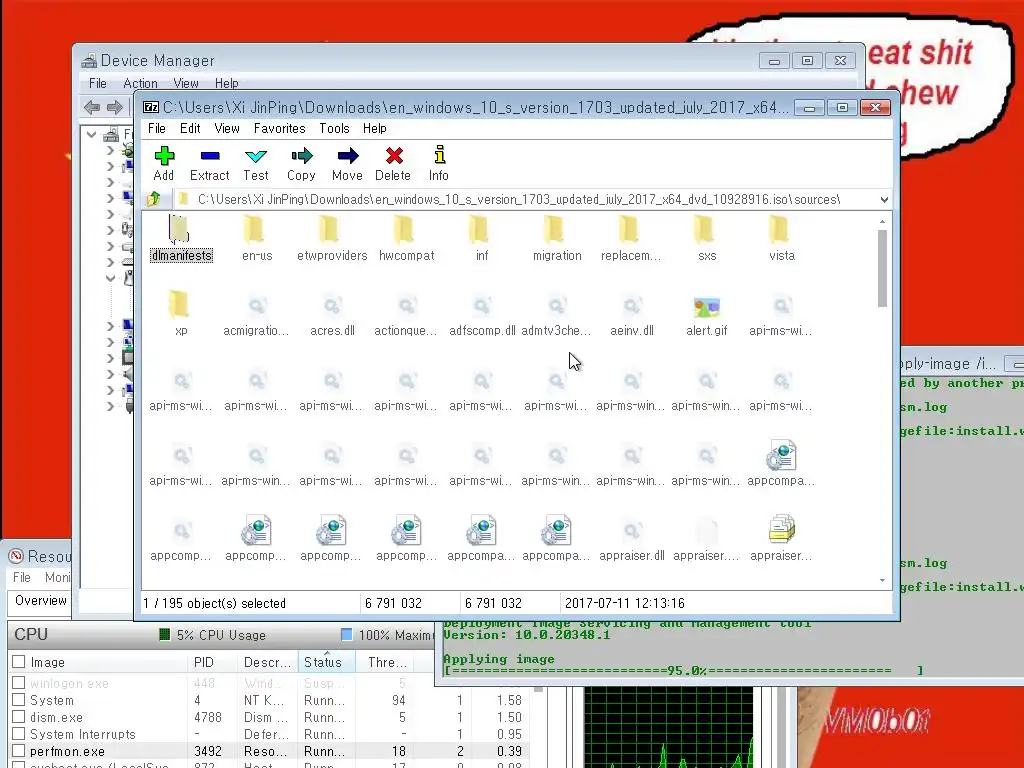Click the 1 / 195 object(s) selected status

pos(214,603)
